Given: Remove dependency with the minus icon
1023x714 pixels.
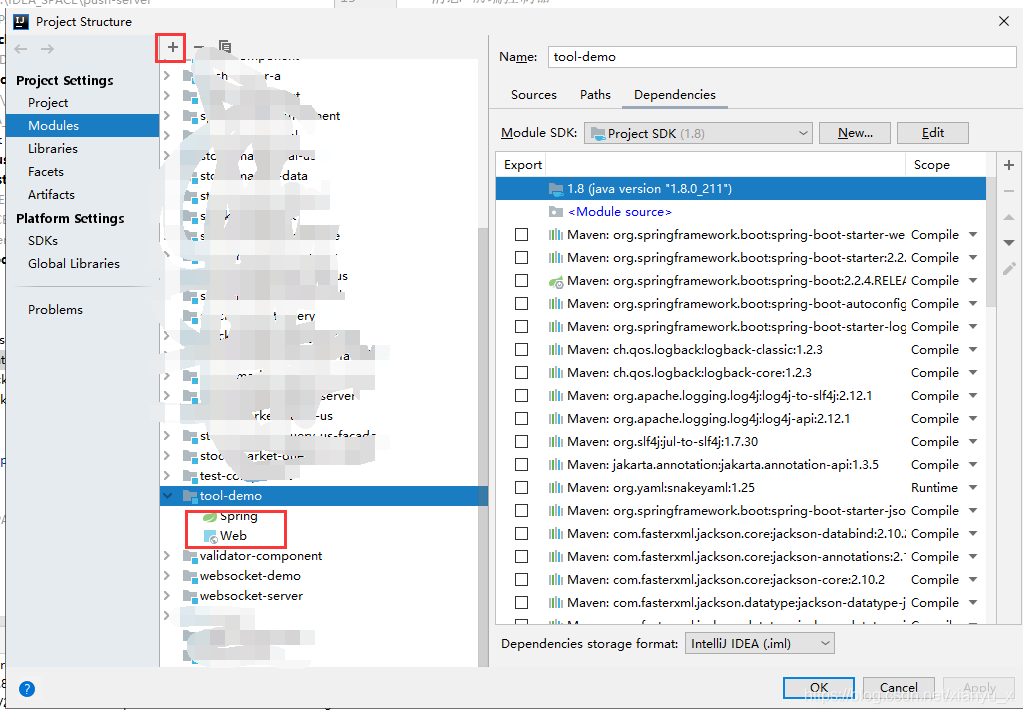Looking at the screenshot, I should point(1009,191).
